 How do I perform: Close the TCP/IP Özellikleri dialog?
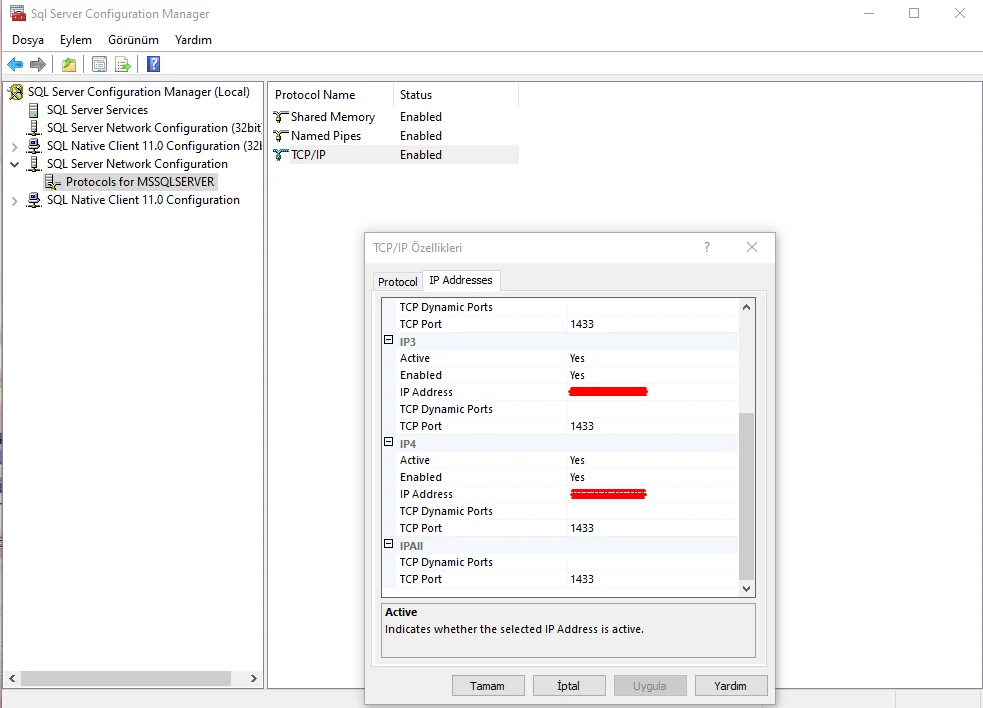click(x=752, y=247)
